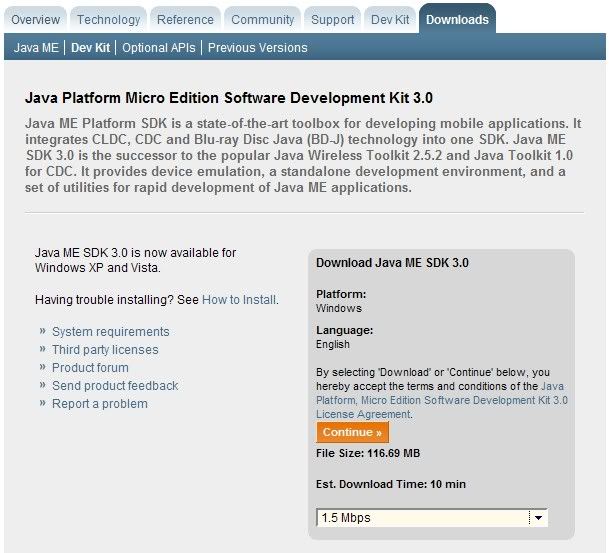Open the Report a problem link
This screenshot has width=609, height=553.
(100, 404)
